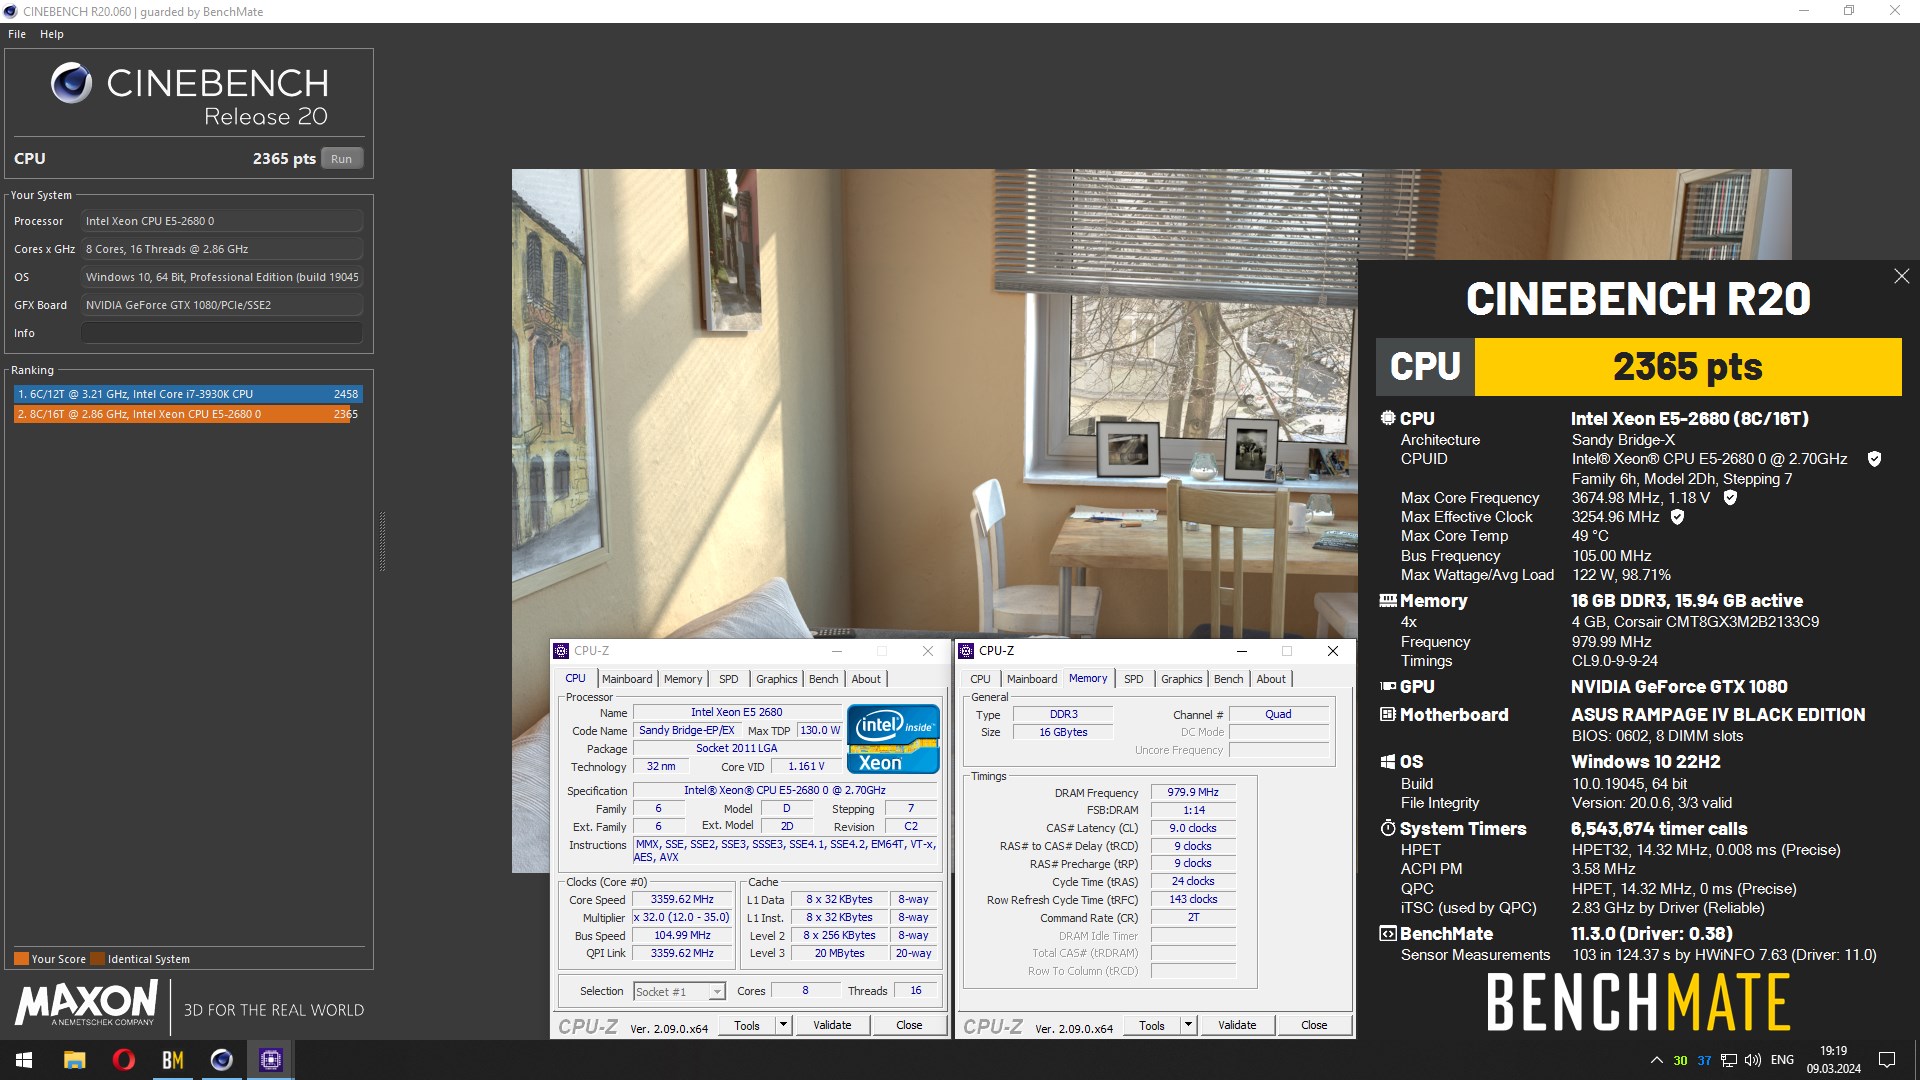Image resolution: width=1920 pixels, height=1080 pixels.
Task: Click the Processor field Intel Xeon CPU E5-2680 0
Action: [x=222, y=221]
